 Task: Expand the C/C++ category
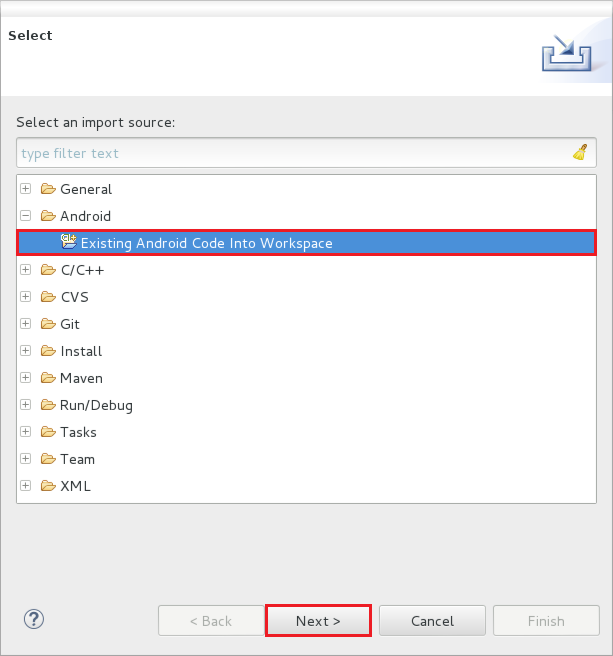click(x=26, y=269)
